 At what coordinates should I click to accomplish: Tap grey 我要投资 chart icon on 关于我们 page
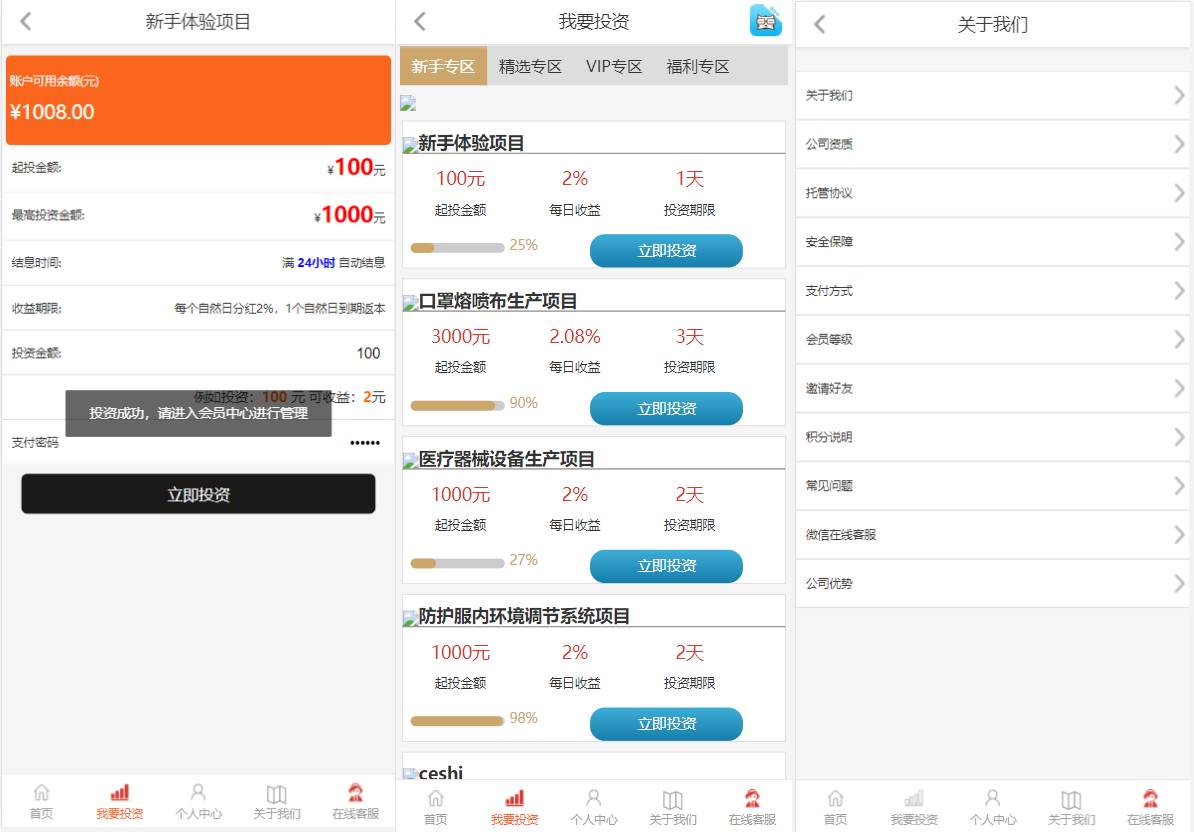(914, 799)
